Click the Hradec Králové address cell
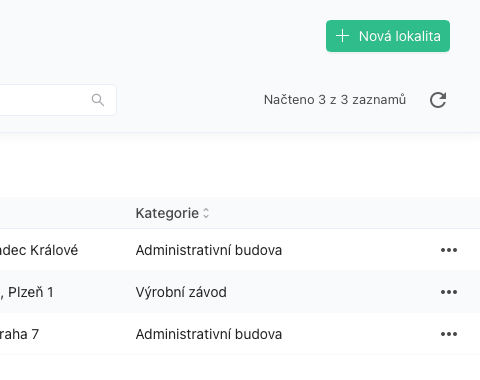This screenshot has width=480, height=380. tap(39, 250)
